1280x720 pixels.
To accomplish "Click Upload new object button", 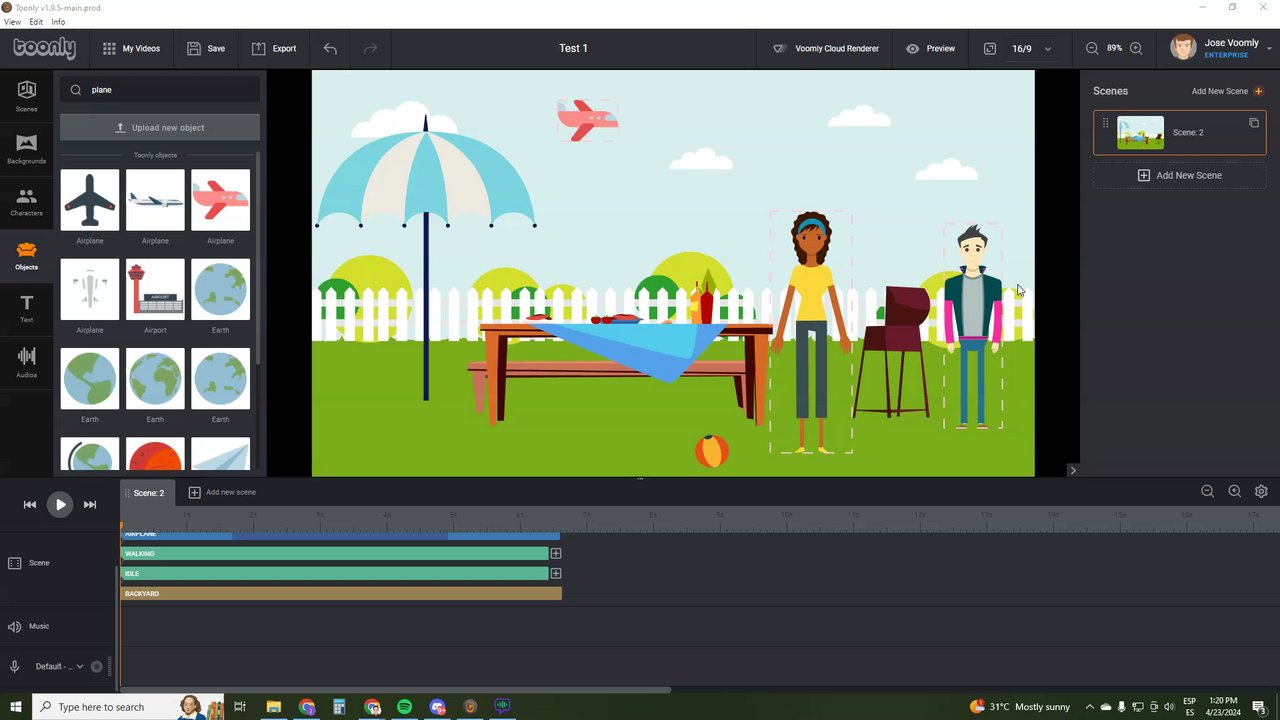I will point(160,127).
